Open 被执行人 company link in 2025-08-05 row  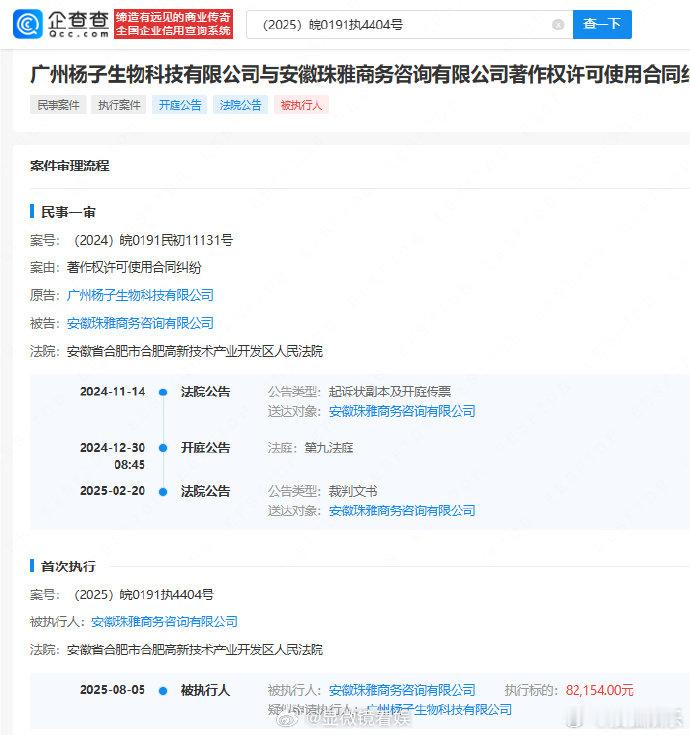(x=402, y=690)
